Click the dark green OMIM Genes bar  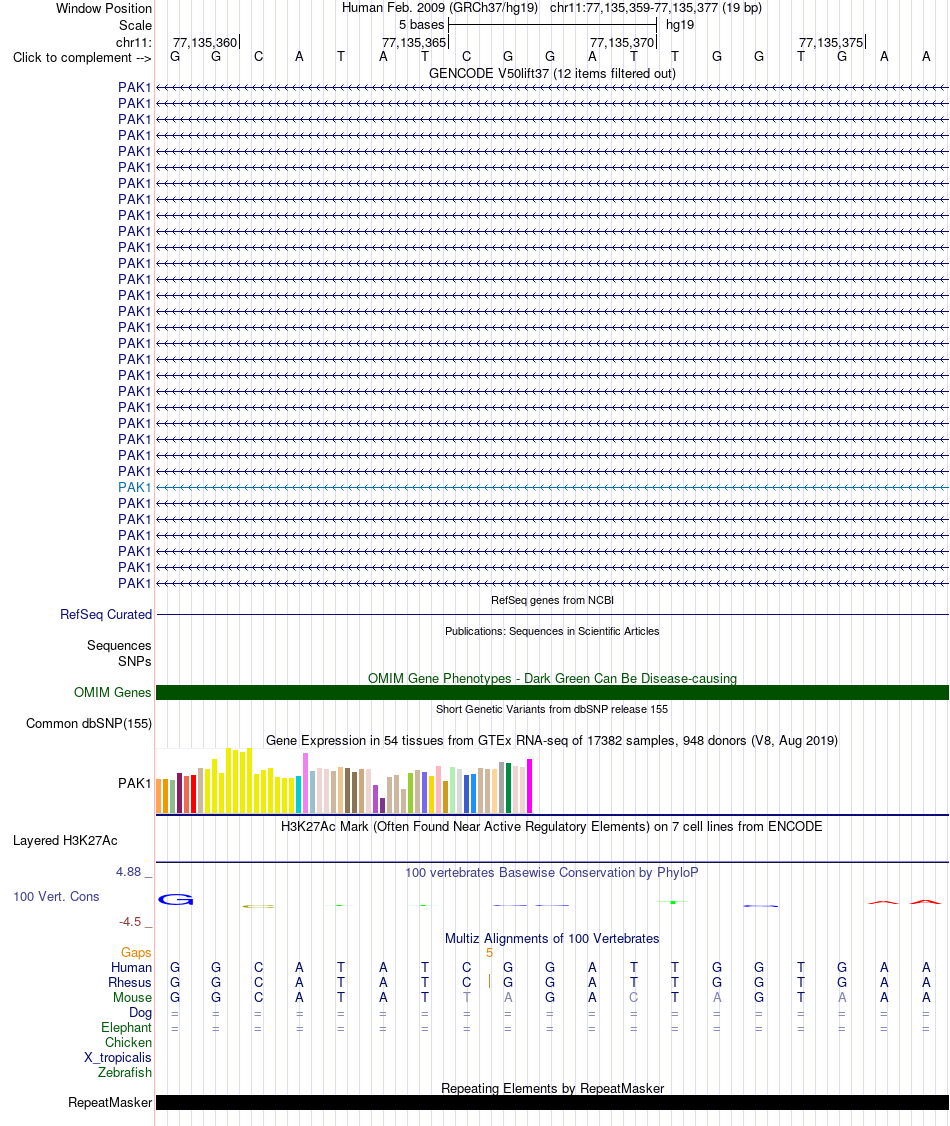tap(552, 692)
